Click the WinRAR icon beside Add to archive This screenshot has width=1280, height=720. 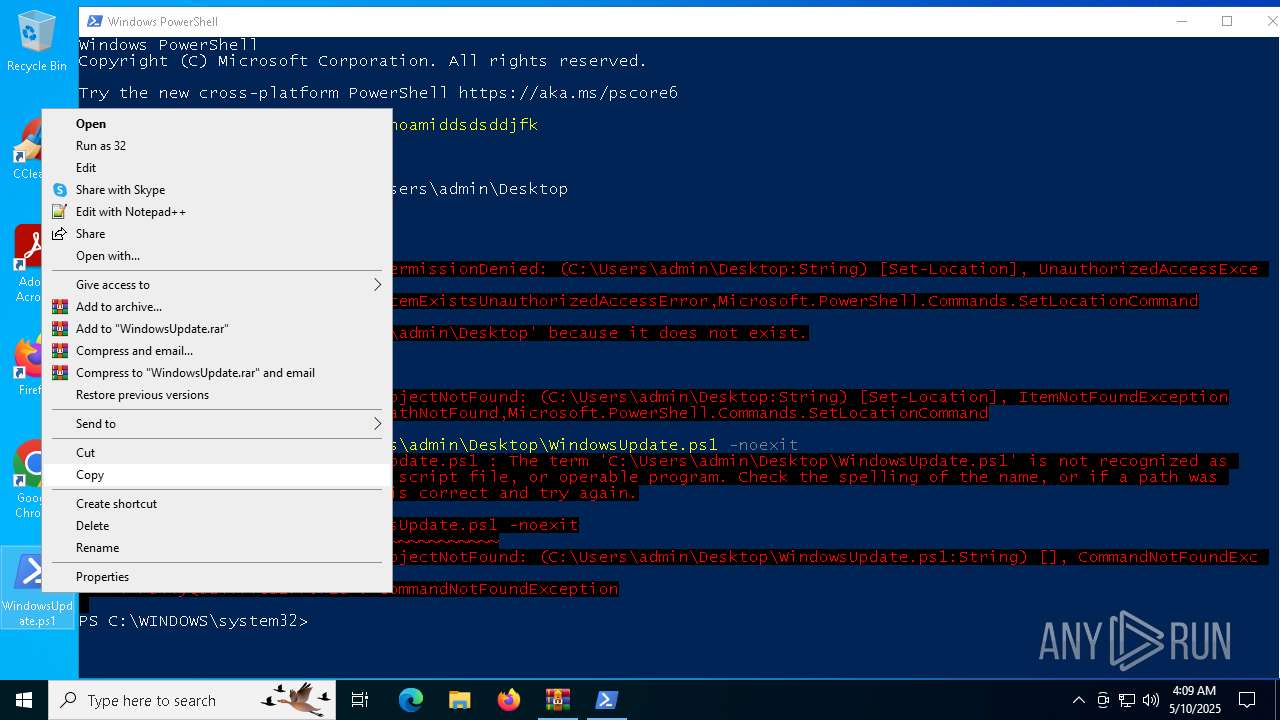coord(60,307)
